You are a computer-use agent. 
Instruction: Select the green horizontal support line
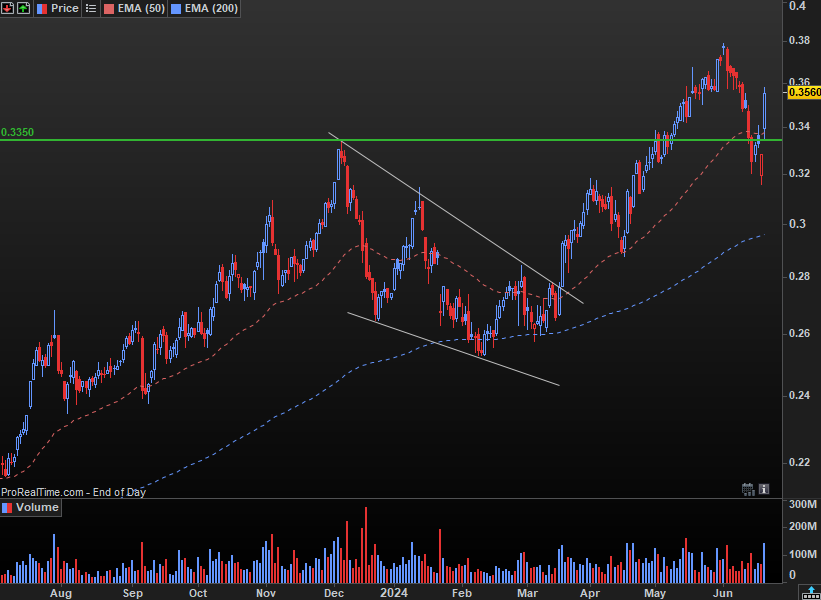(391, 140)
